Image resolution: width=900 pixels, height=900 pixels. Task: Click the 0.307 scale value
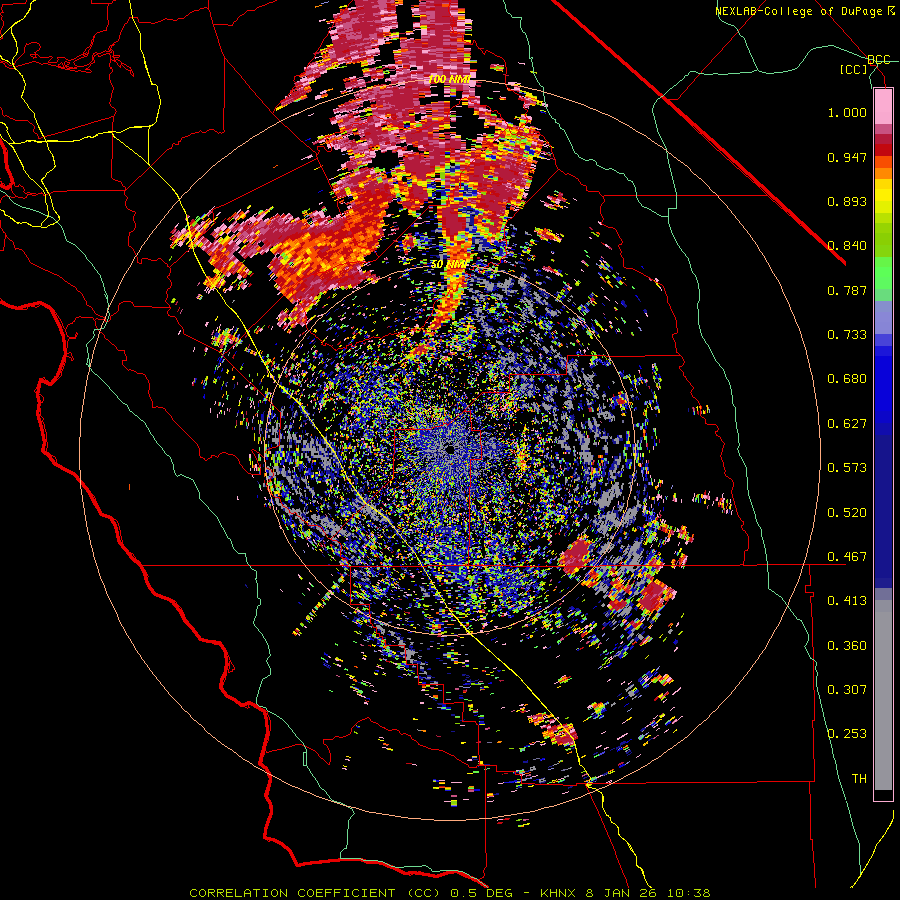(x=847, y=690)
